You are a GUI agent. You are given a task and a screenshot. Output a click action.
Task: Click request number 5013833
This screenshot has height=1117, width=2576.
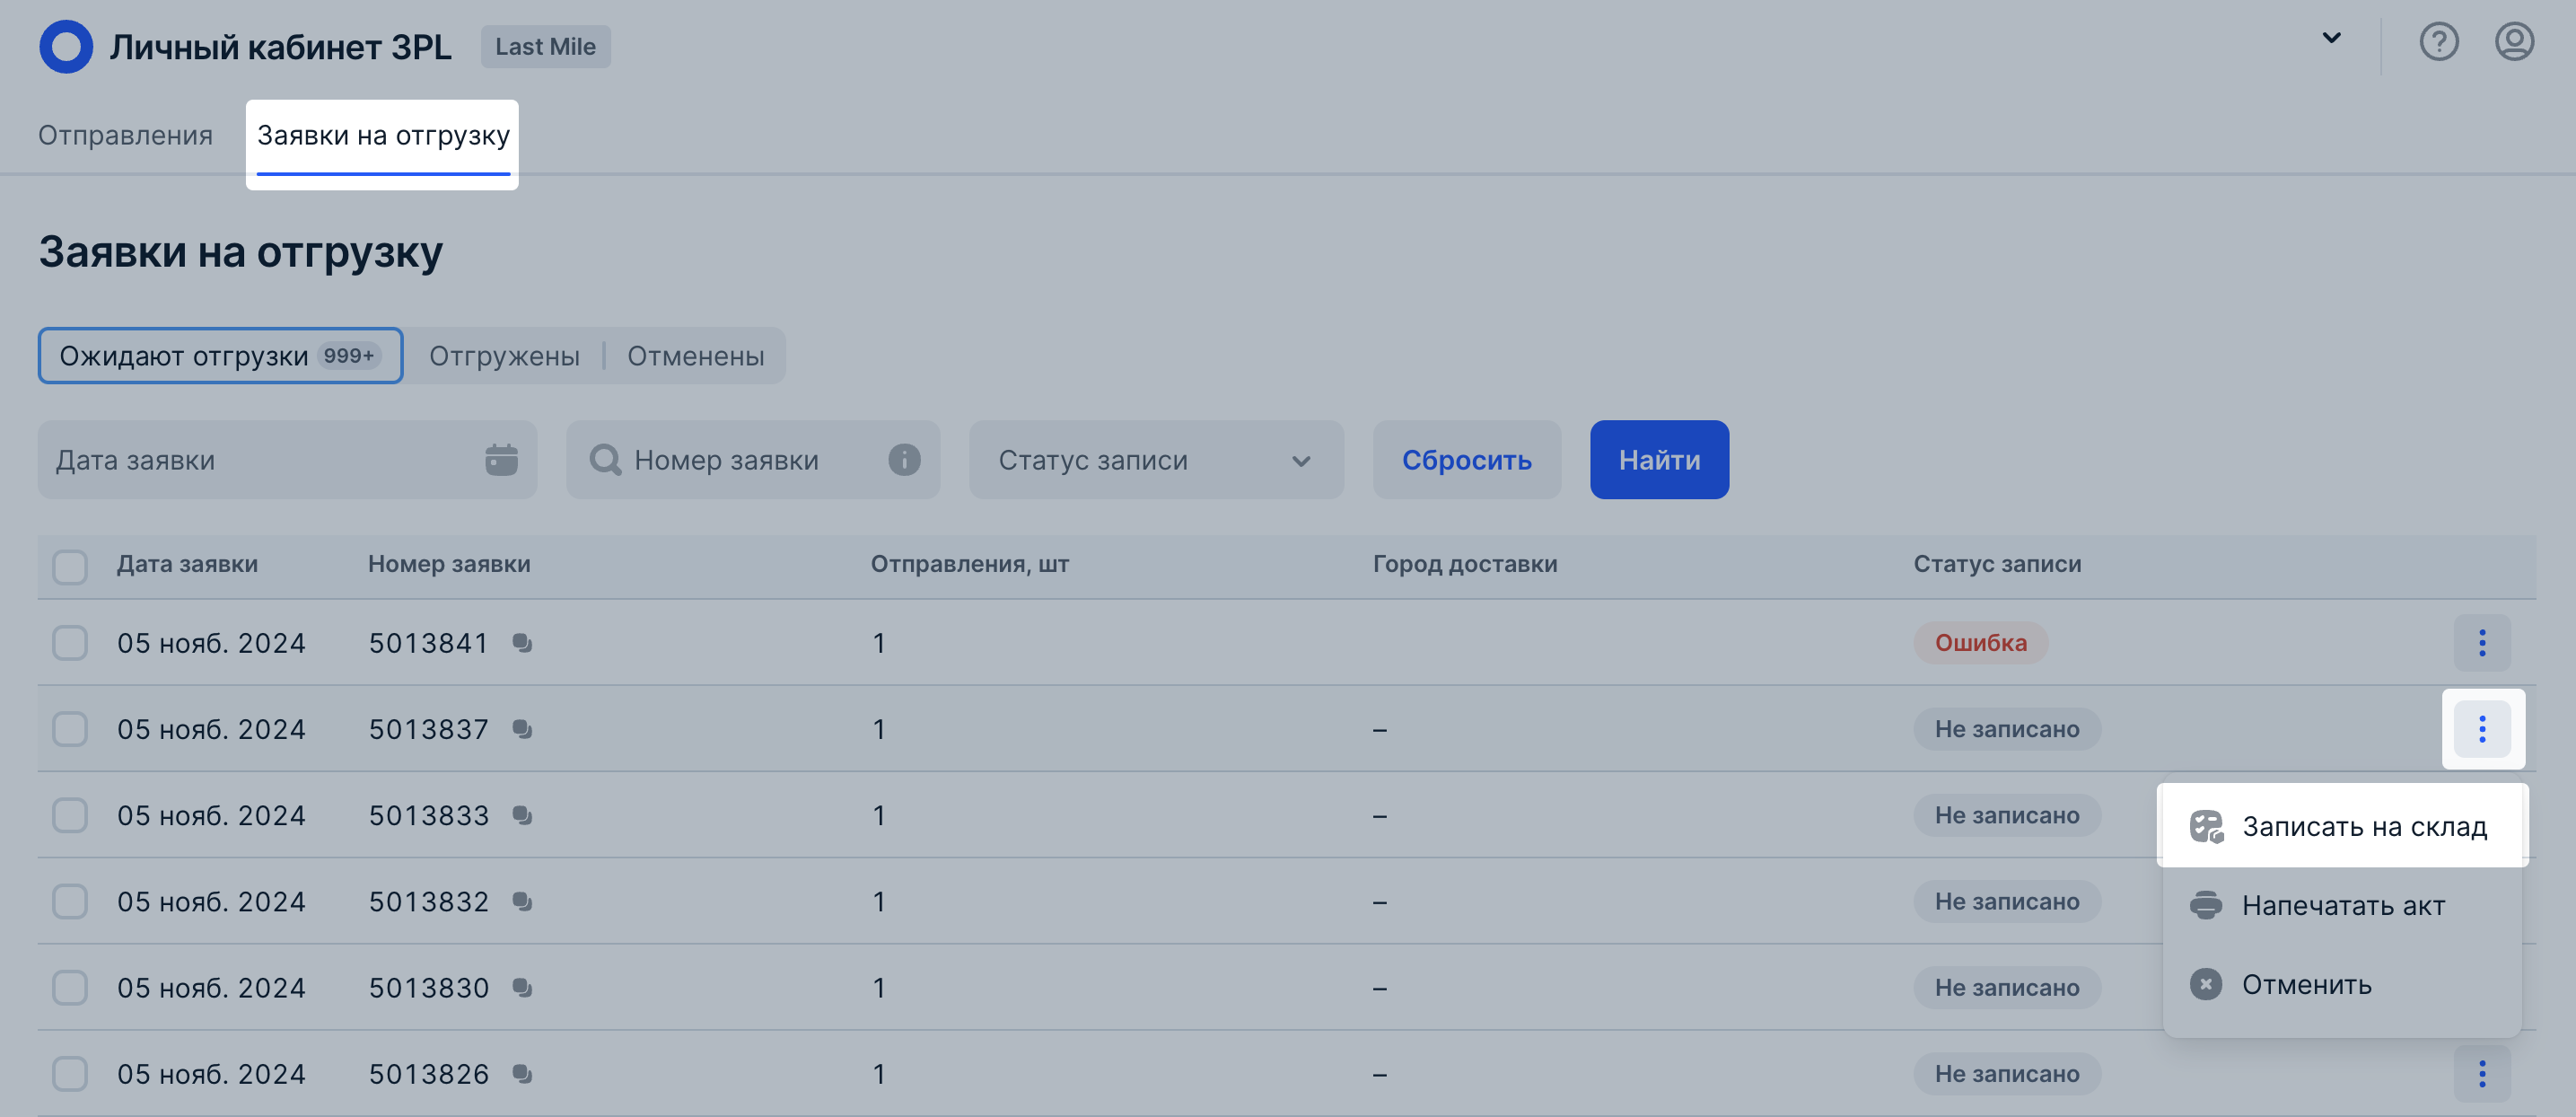pyautogui.click(x=429, y=815)
